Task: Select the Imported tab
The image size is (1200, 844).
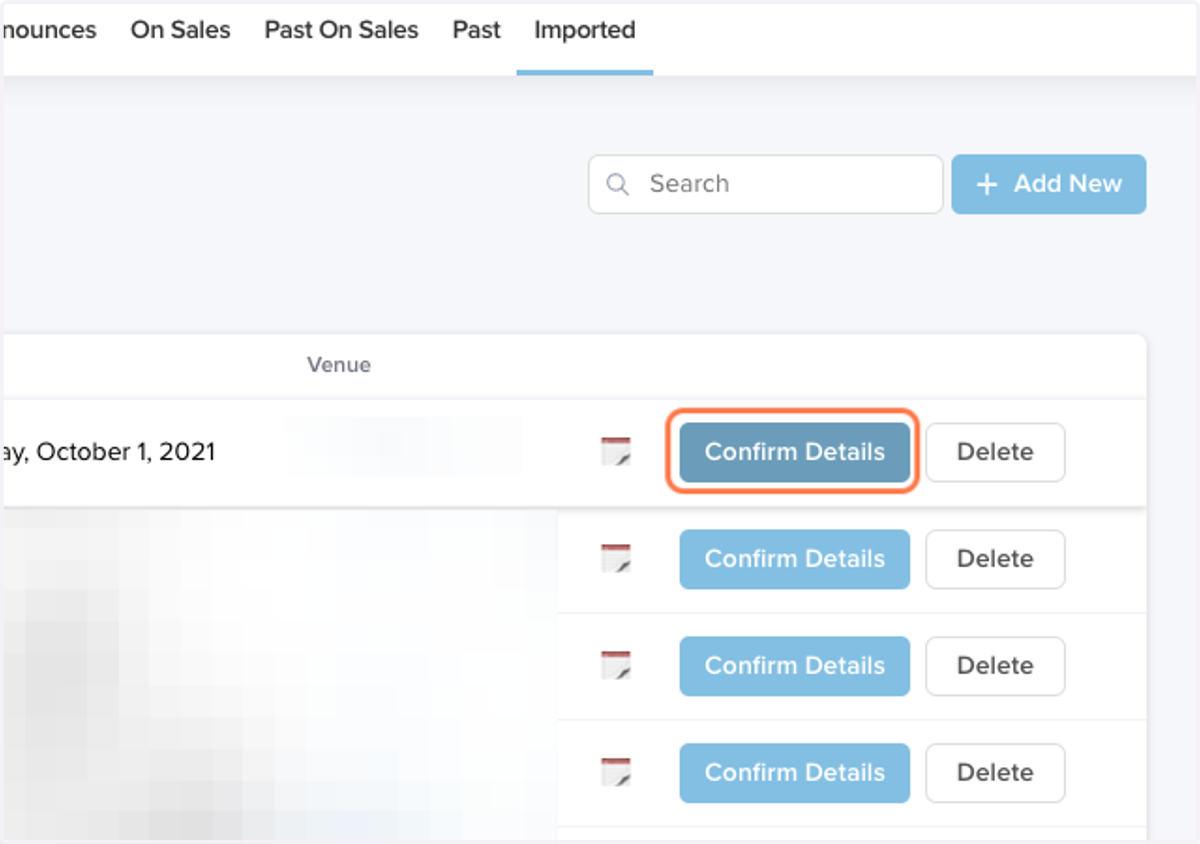Action: (585, 30)
